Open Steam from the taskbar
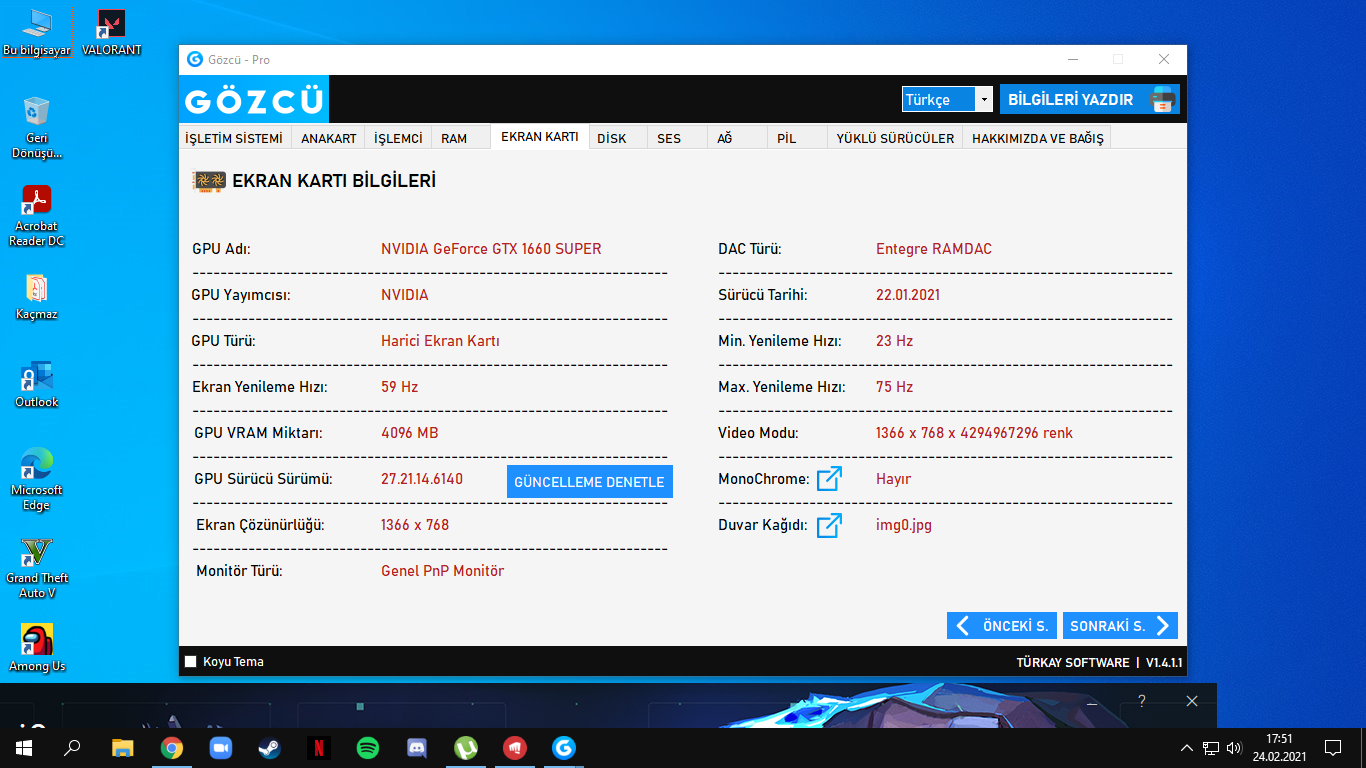Image resolution: width=1366 pixels, height=768 pixels. click(270, 747)
